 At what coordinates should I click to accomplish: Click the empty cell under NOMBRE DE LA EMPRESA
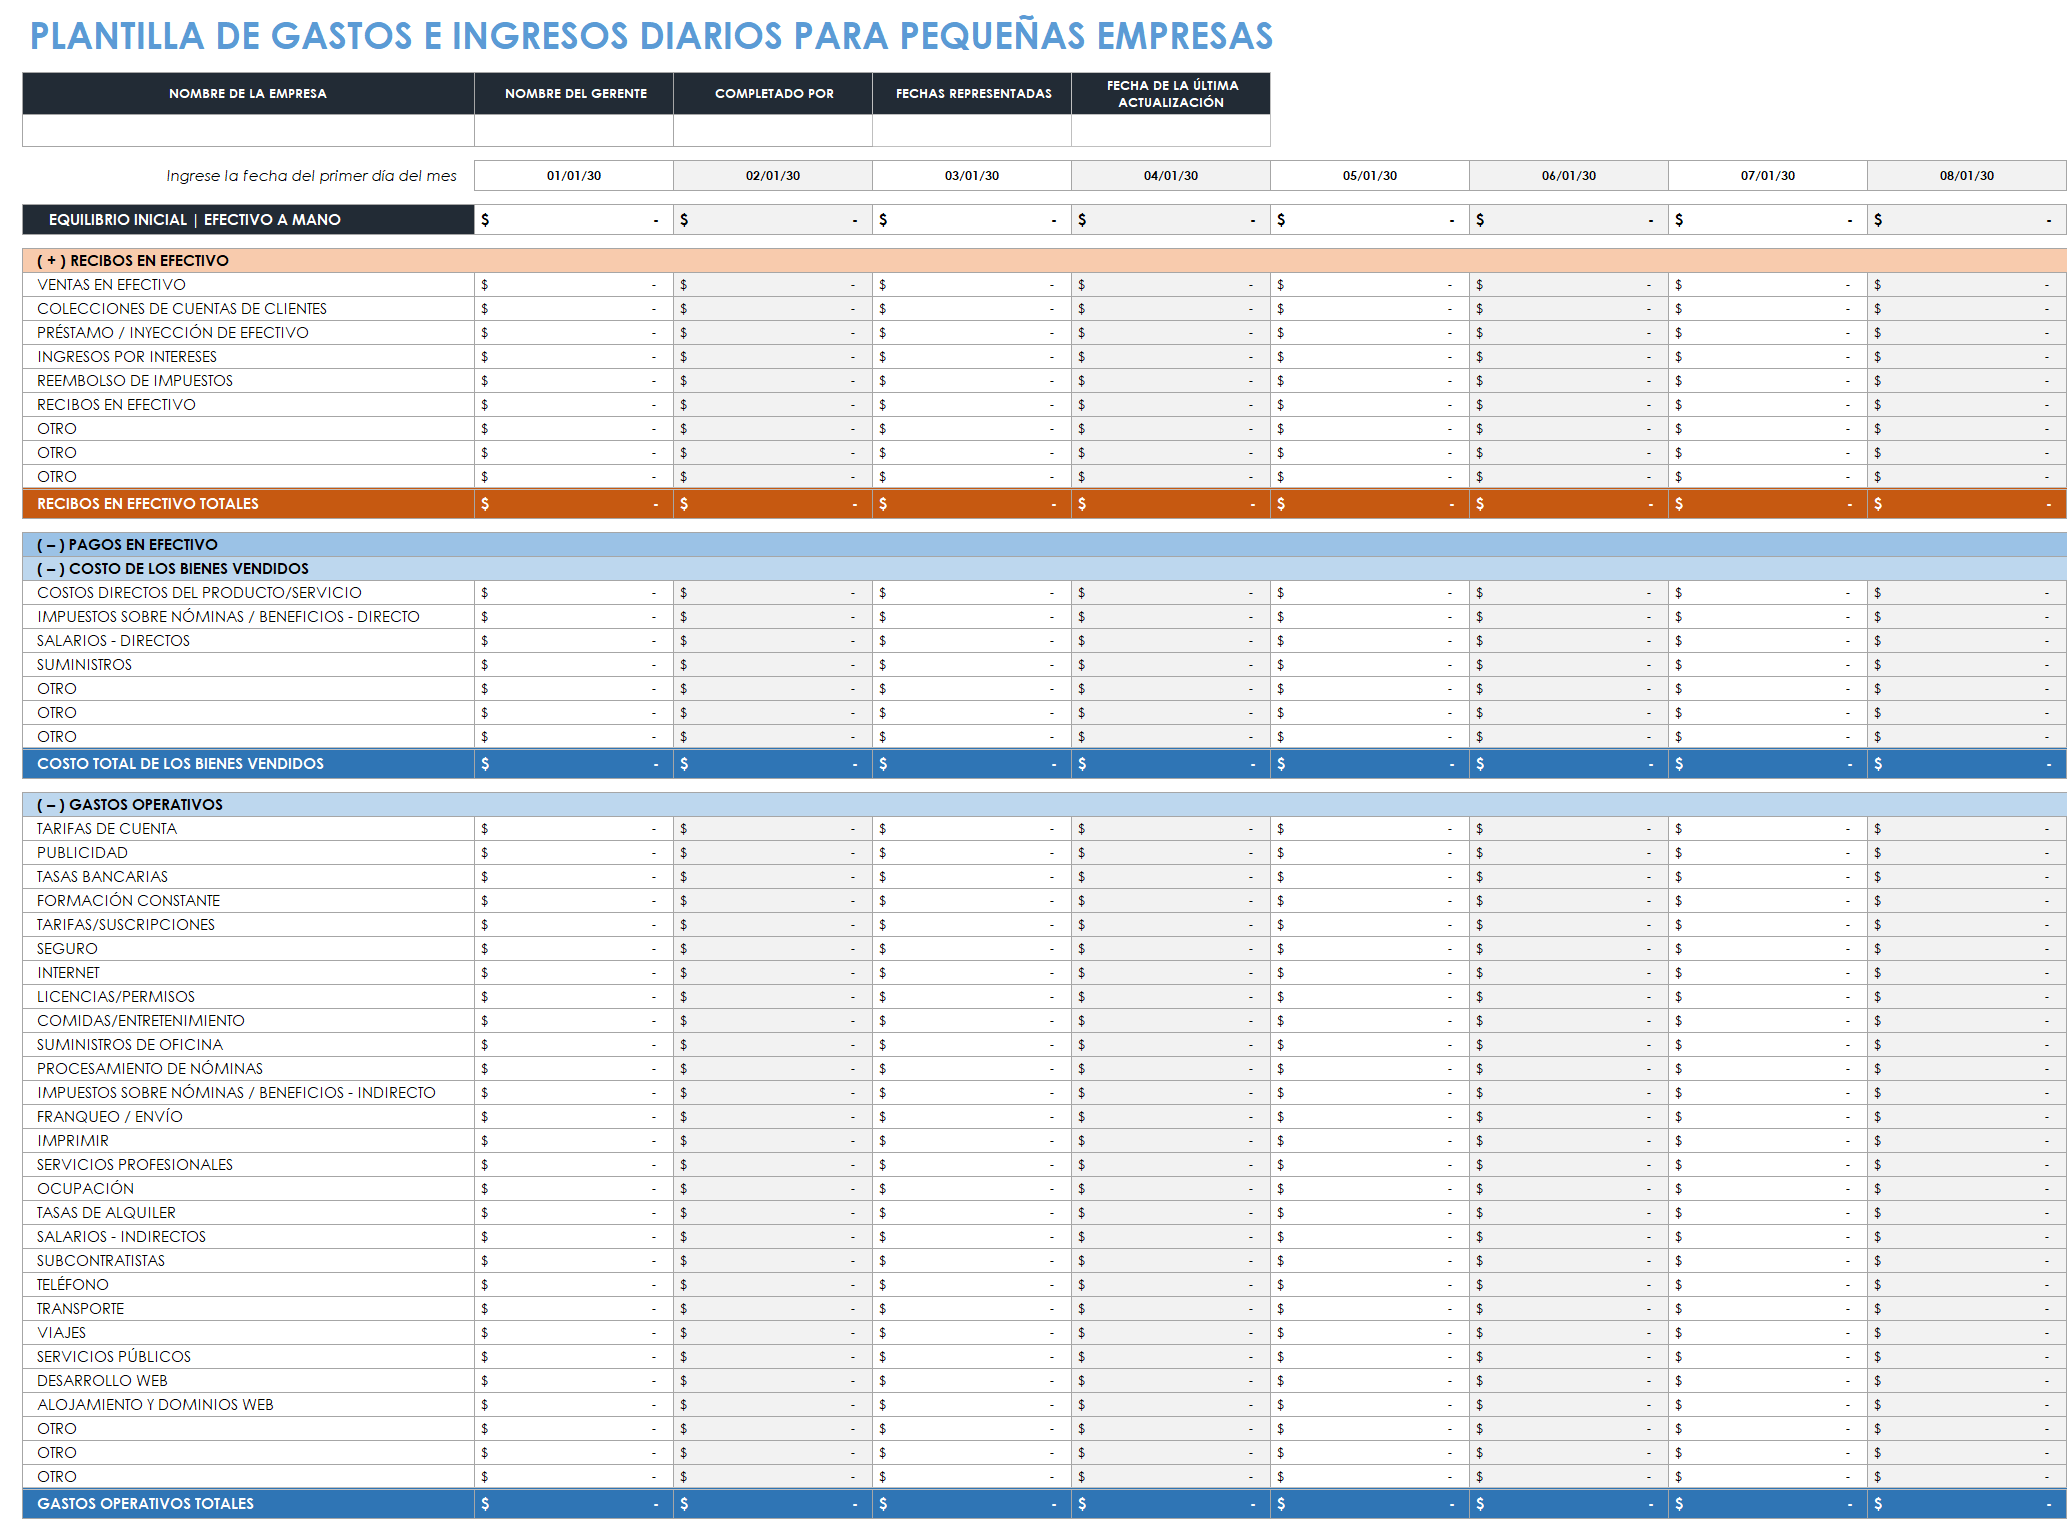248,131
